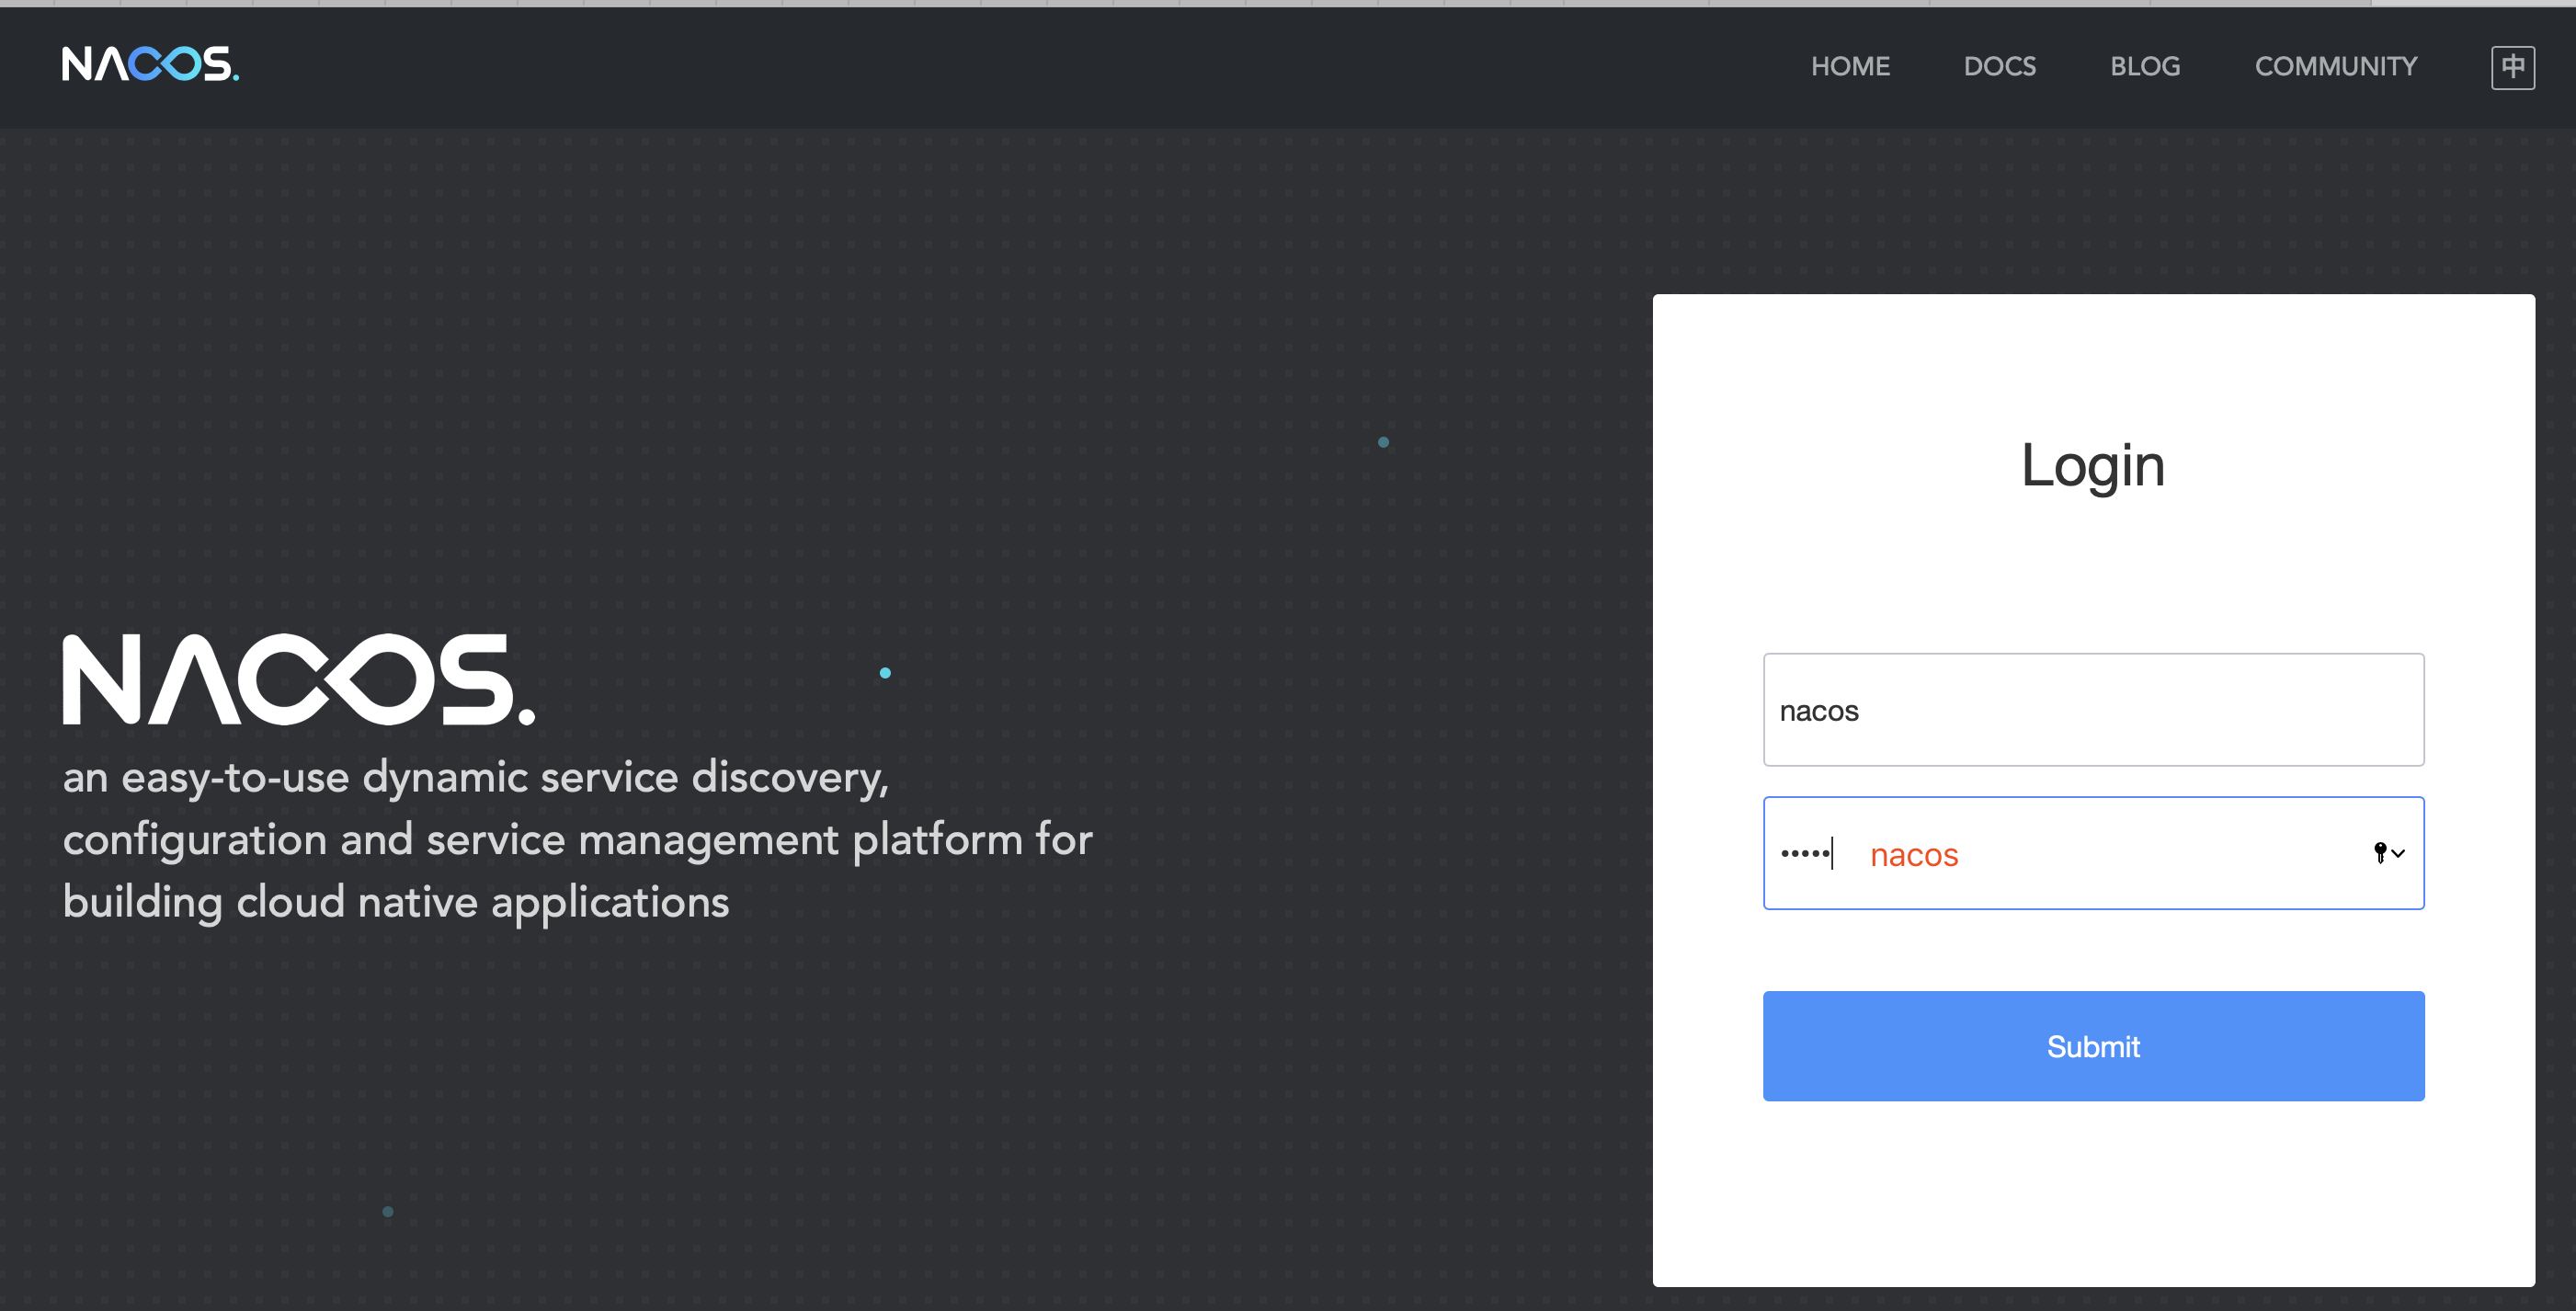
Task: Open the DOCS page
Action: [2000, 66]
